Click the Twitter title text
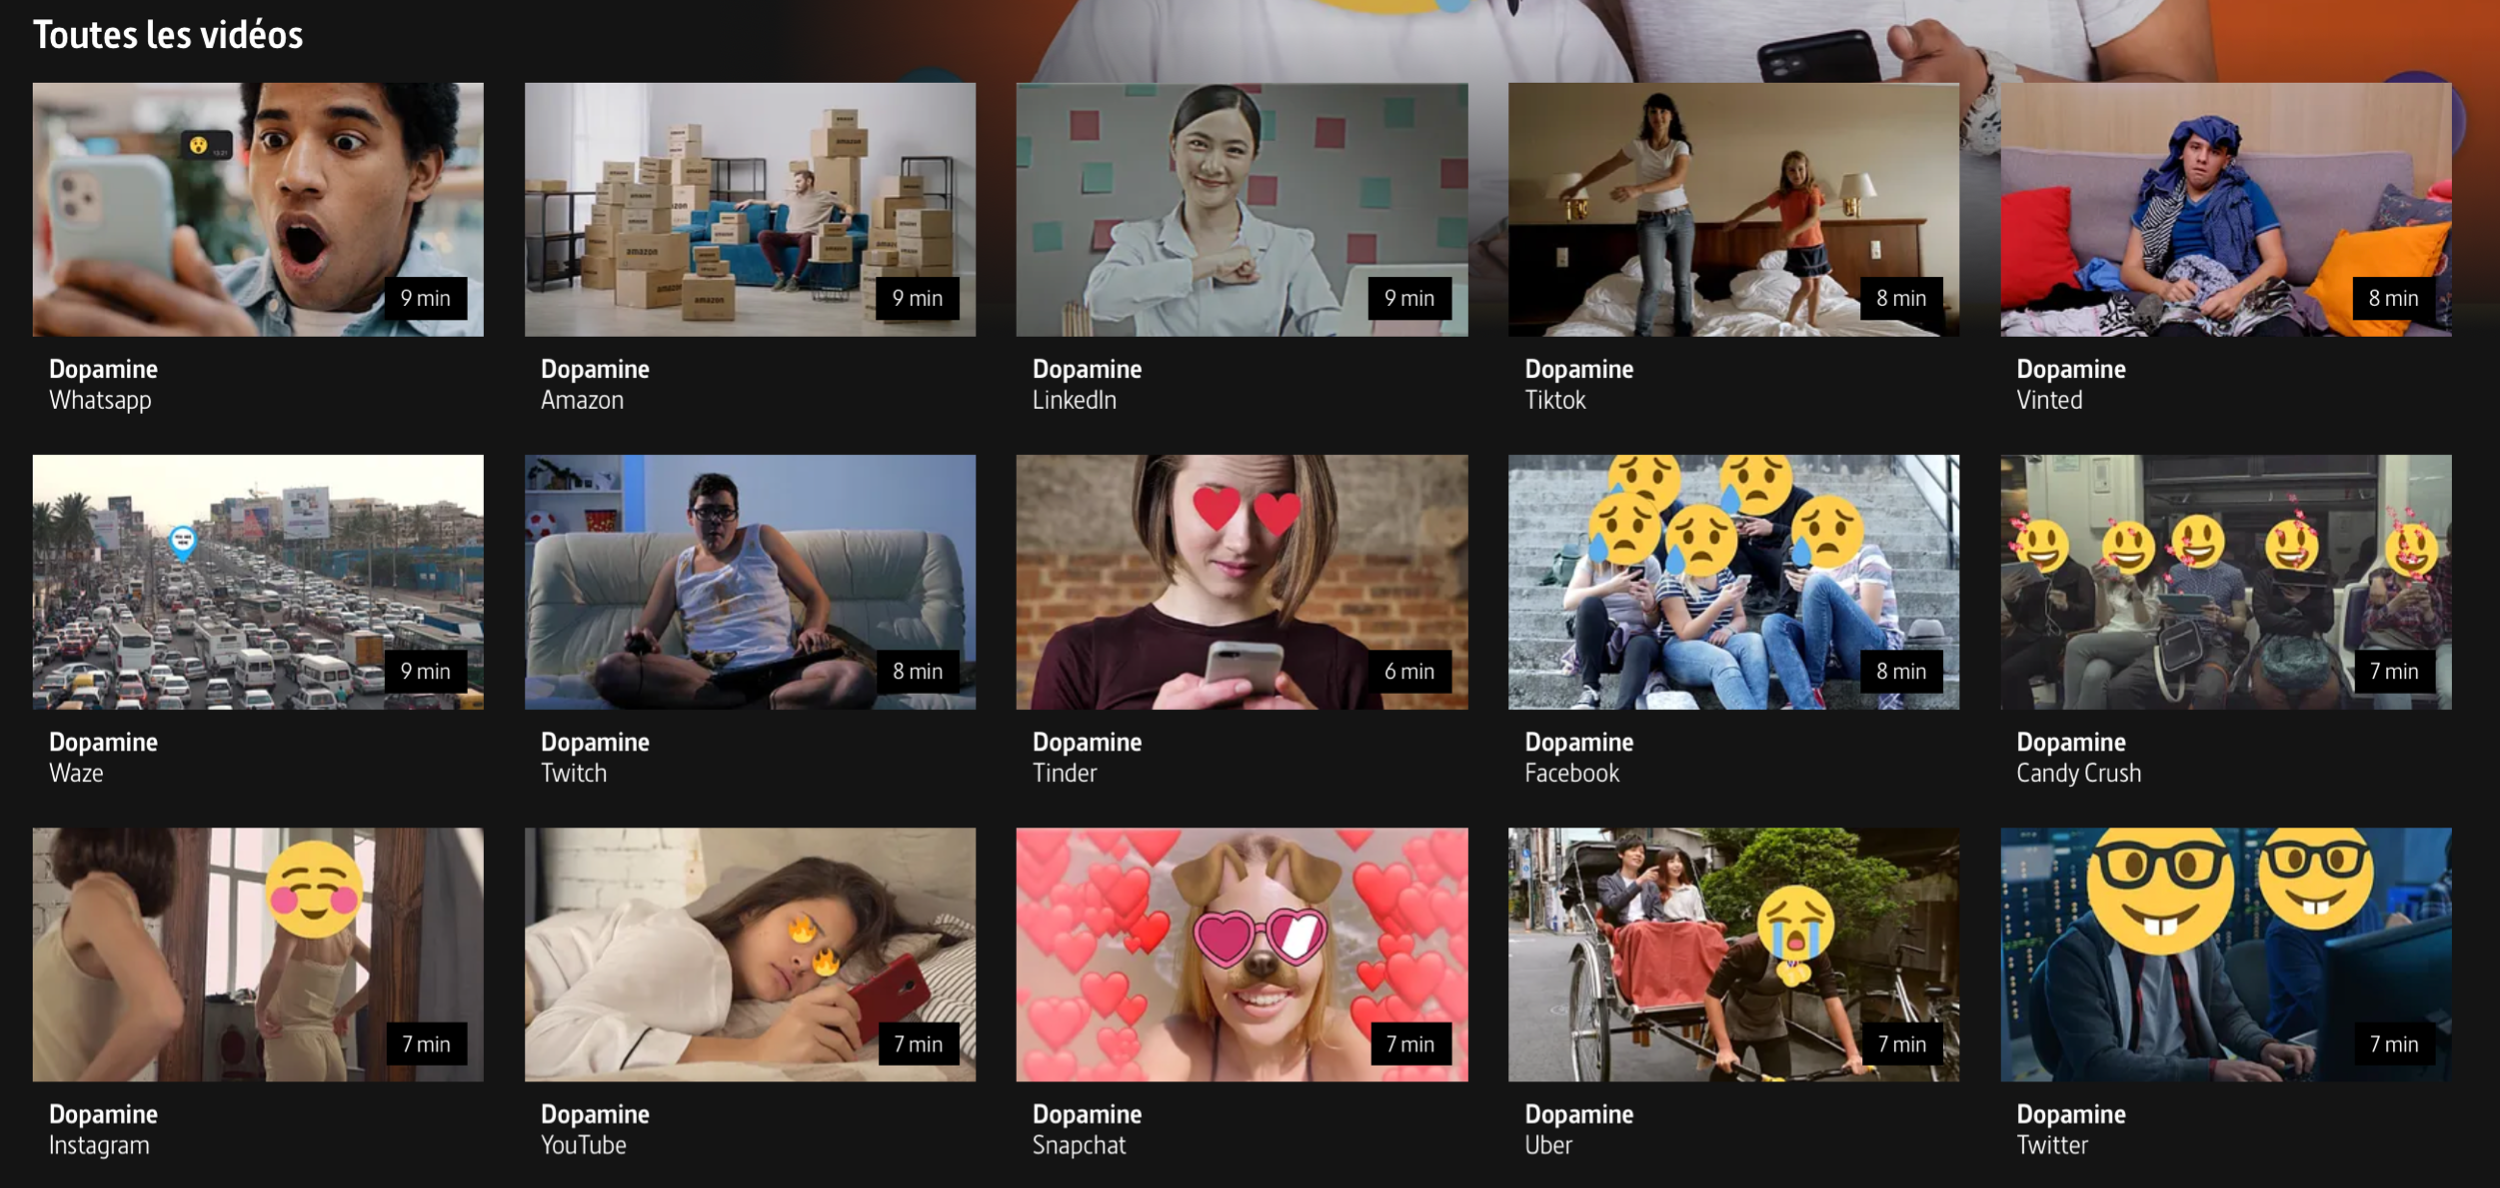The image size is (2500, 1188). coord(2052,1145)
